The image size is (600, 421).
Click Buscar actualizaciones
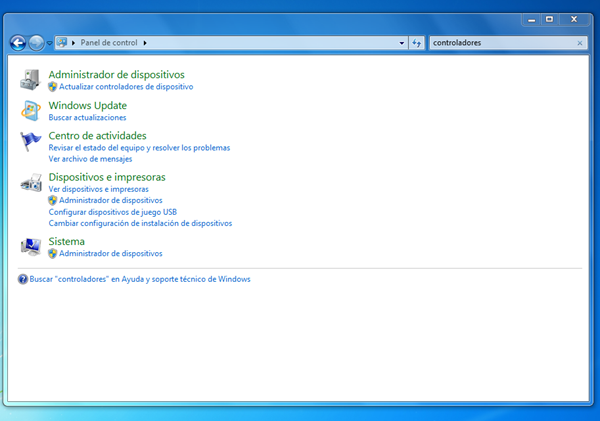pyautogui.click(x=87, y=117)
